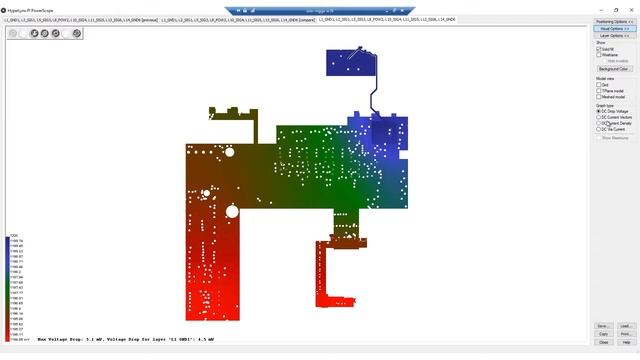The height and width of the screenshot is (360, 640).
Task: Select the DC Current Vectors graph type
Action: 599,117
